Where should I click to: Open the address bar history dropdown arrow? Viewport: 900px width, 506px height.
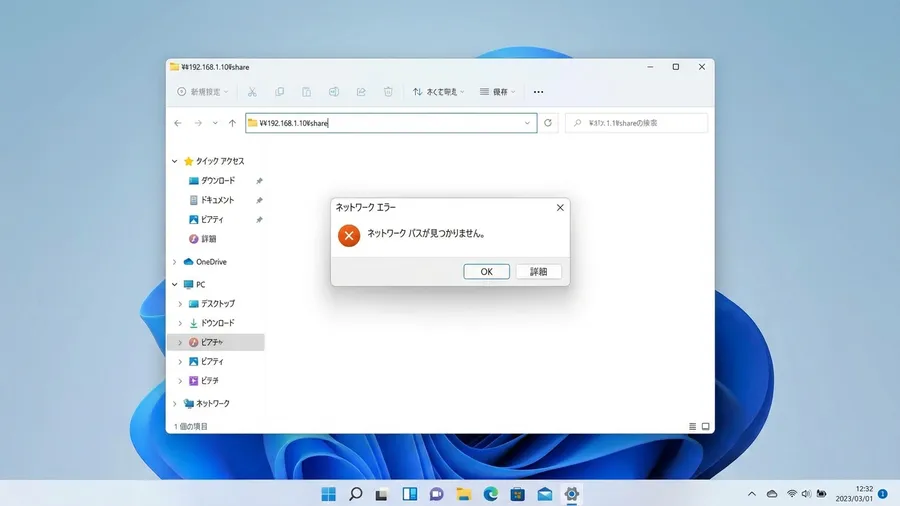point(527,123)
